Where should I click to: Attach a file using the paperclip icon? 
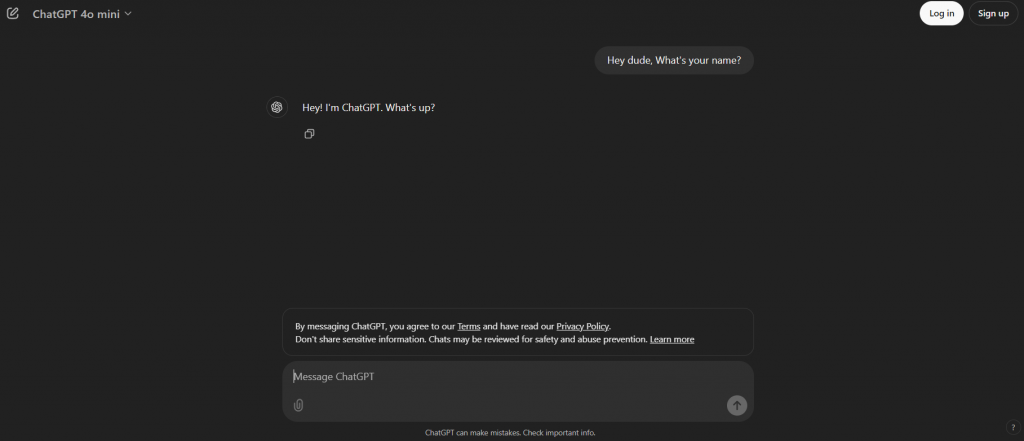point(299,405)
